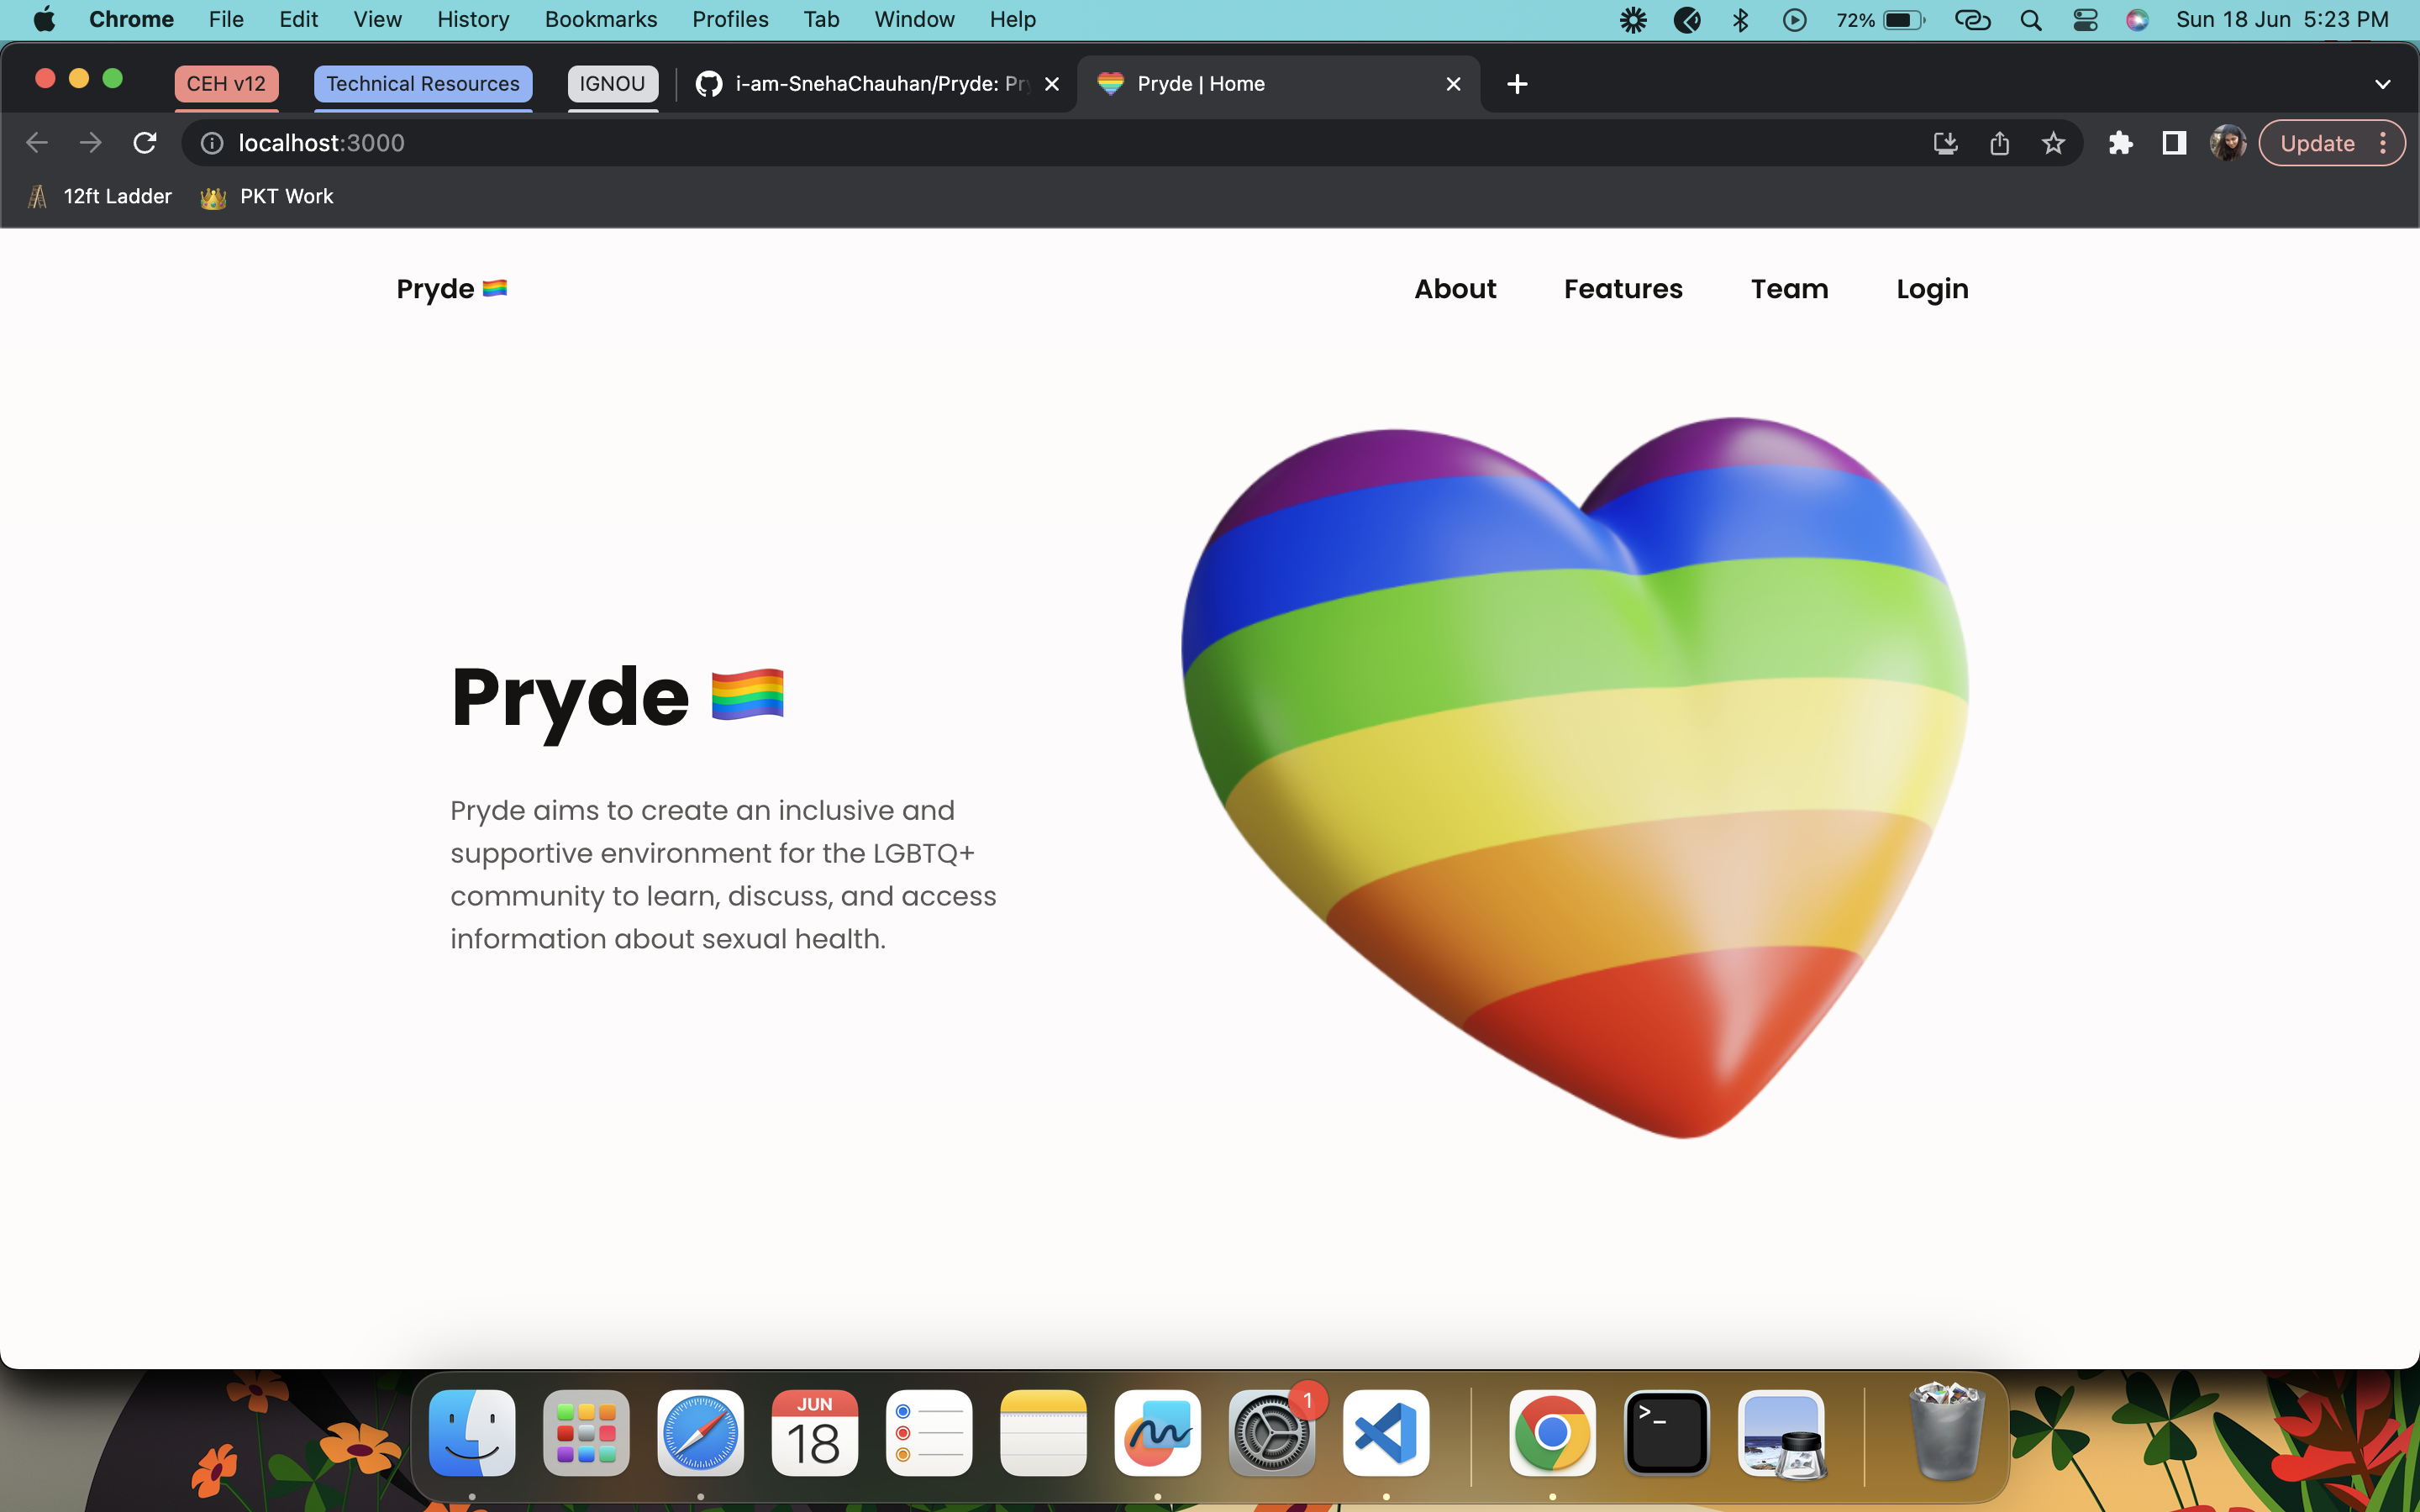The width and height of the screenshot is (2420, 1512).
Task: Open the Chrome profile avatar
Action: [x=2227, y=143]
